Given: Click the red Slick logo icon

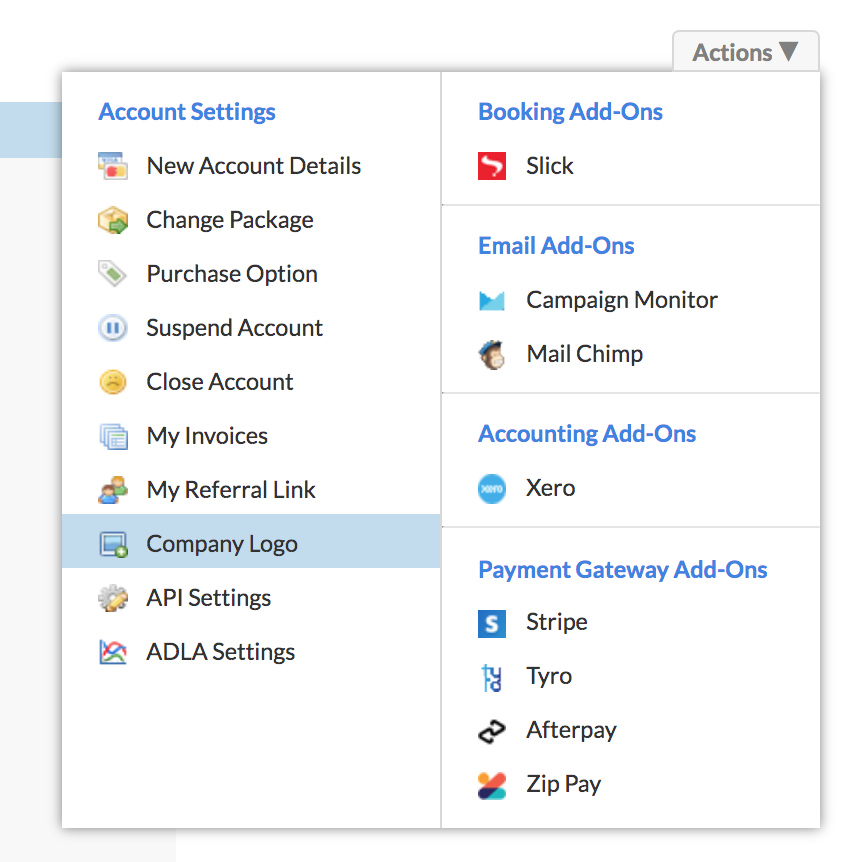Looking at the screenshot, I should [492, 166].
